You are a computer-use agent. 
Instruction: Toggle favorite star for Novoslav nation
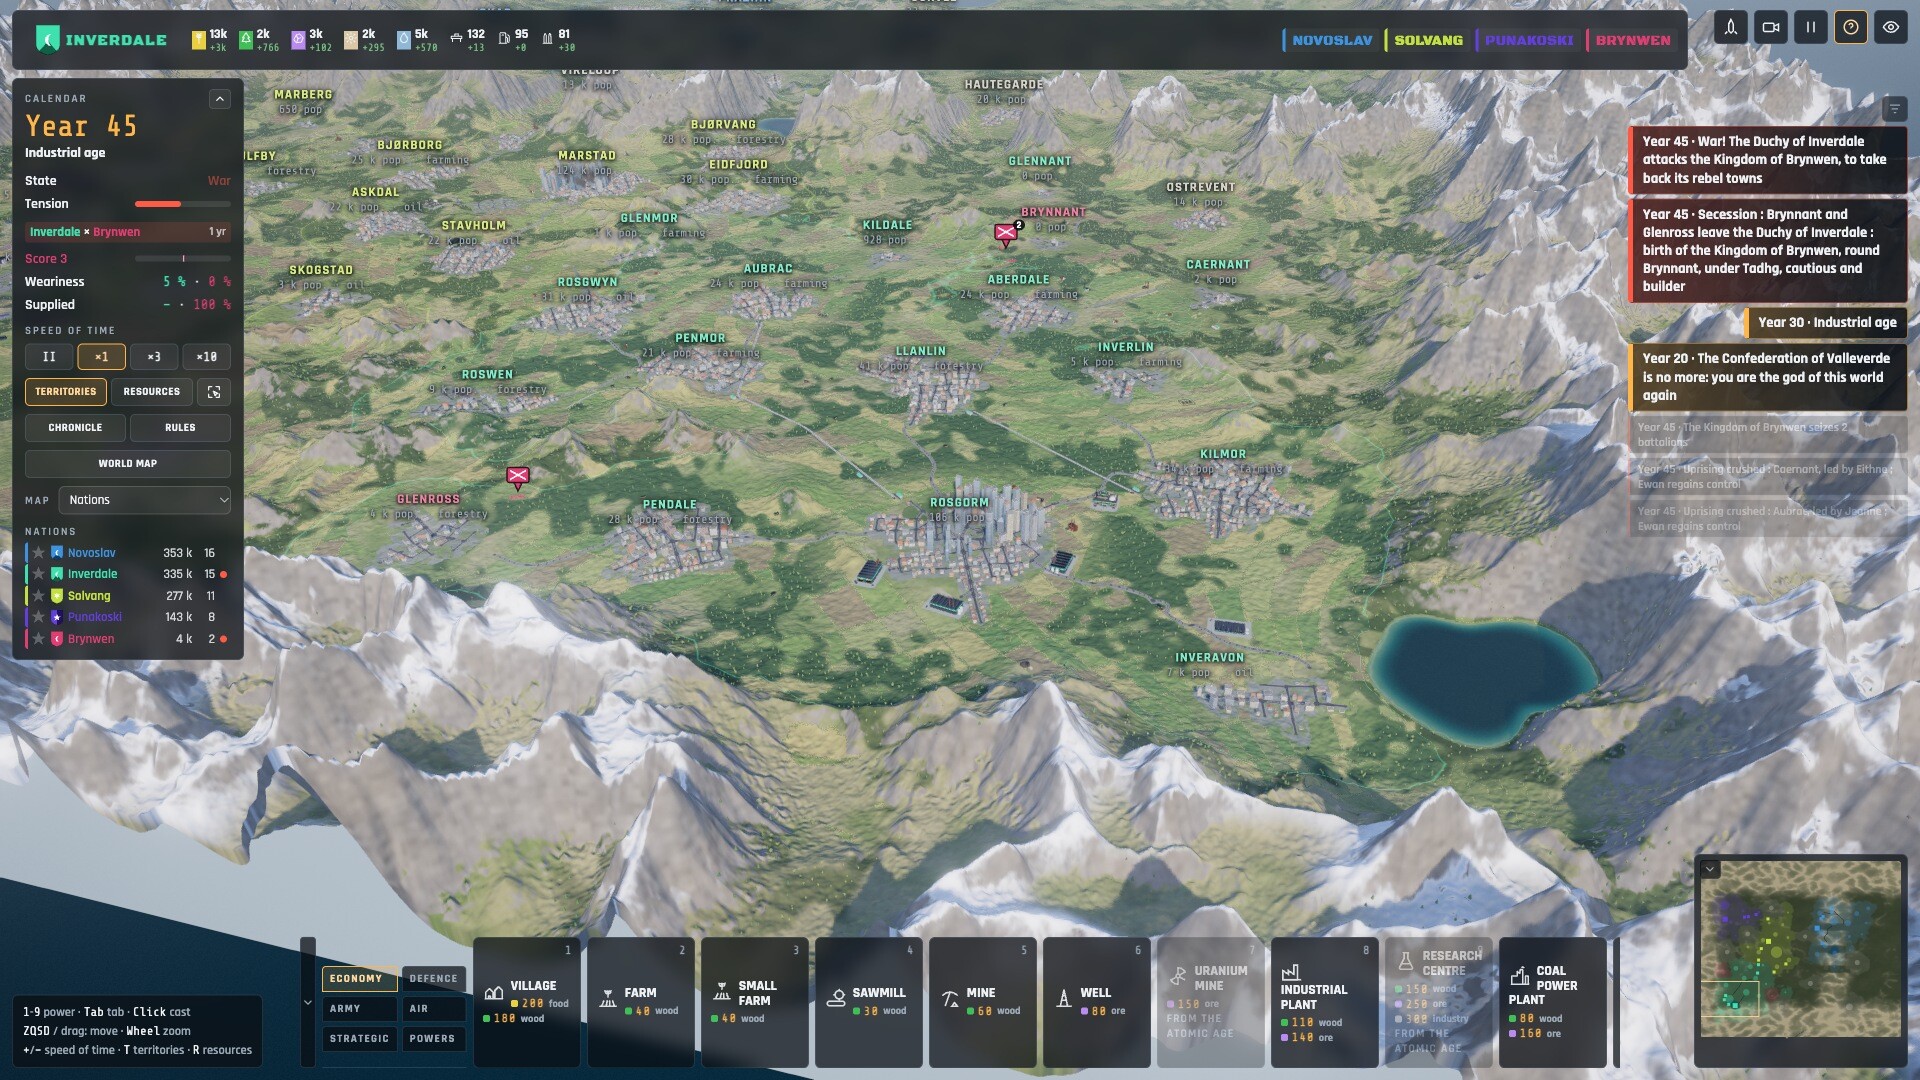click(38, 553)
